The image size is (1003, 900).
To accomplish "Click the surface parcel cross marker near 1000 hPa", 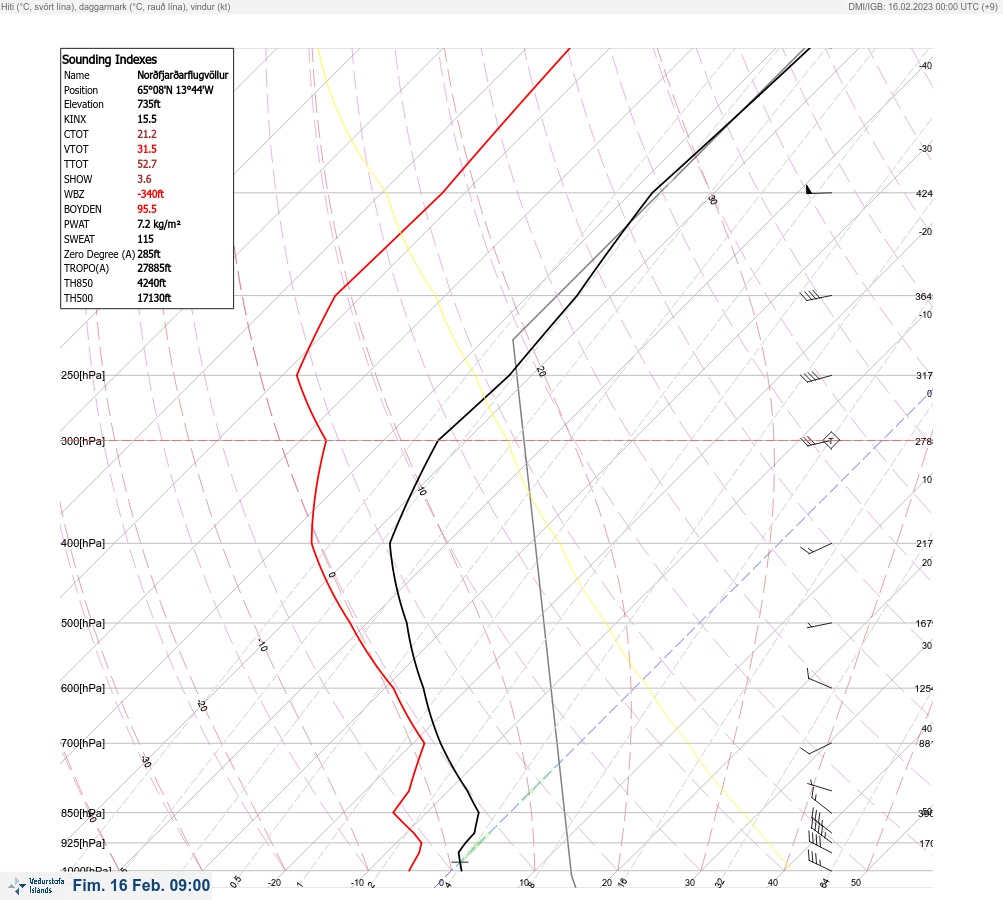I will pyautogui.click(x=460, y=862).
